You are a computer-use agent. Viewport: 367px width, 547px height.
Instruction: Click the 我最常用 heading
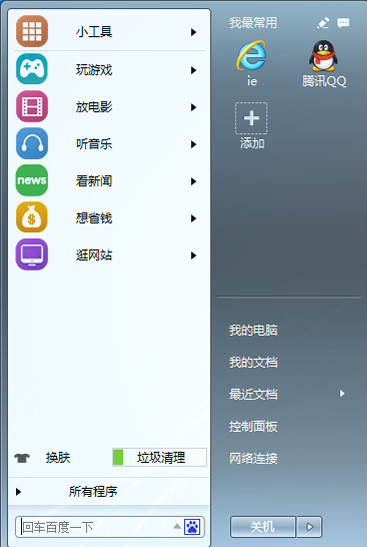253,23
